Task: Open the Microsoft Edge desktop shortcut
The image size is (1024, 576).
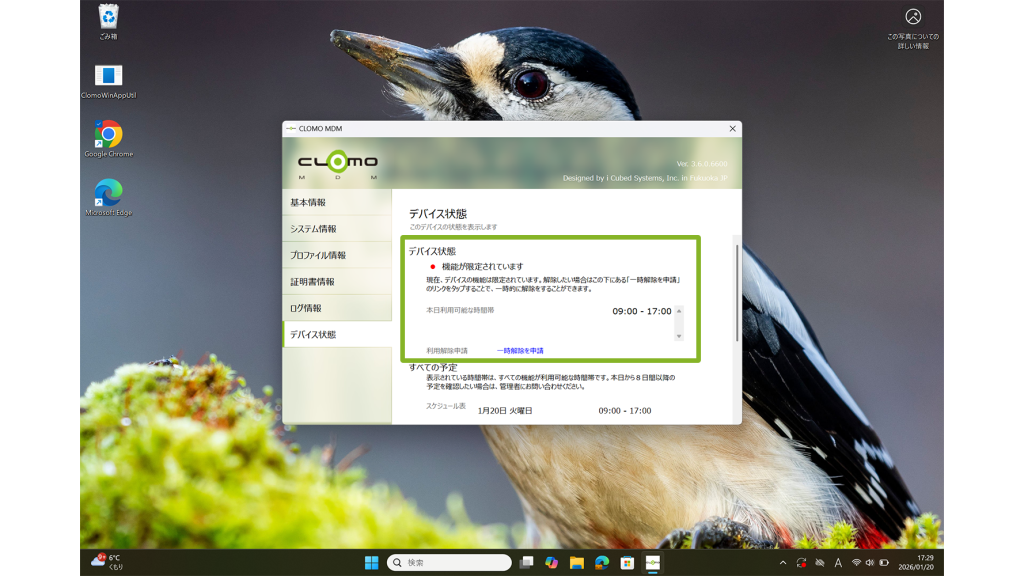Action: tap(108, 193)
